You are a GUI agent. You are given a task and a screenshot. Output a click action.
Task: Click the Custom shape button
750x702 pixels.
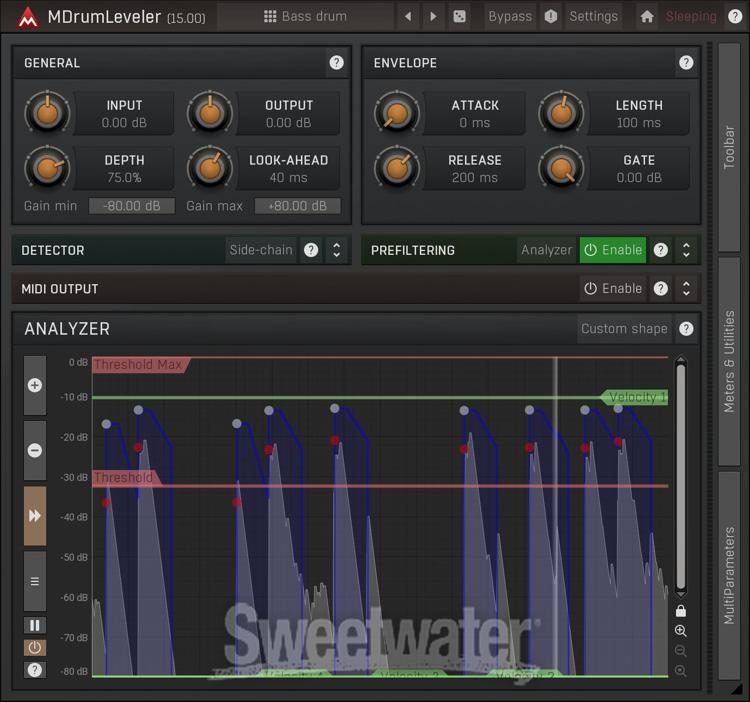point(624,329)
